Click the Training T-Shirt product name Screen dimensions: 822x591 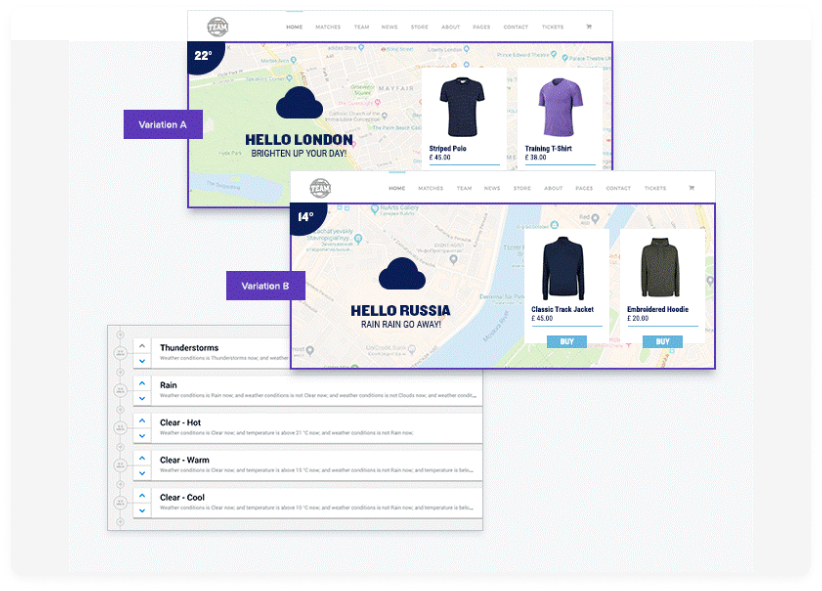click(x=548, y=148)
